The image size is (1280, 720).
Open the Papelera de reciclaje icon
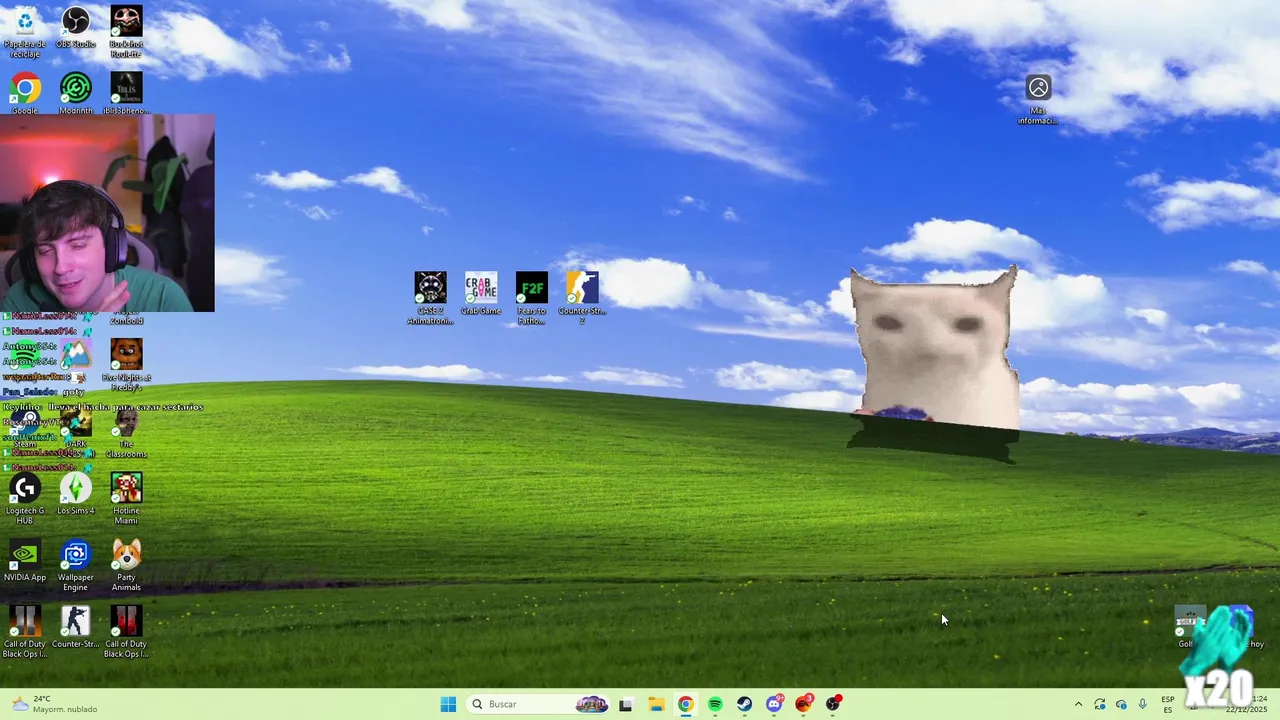25,31
